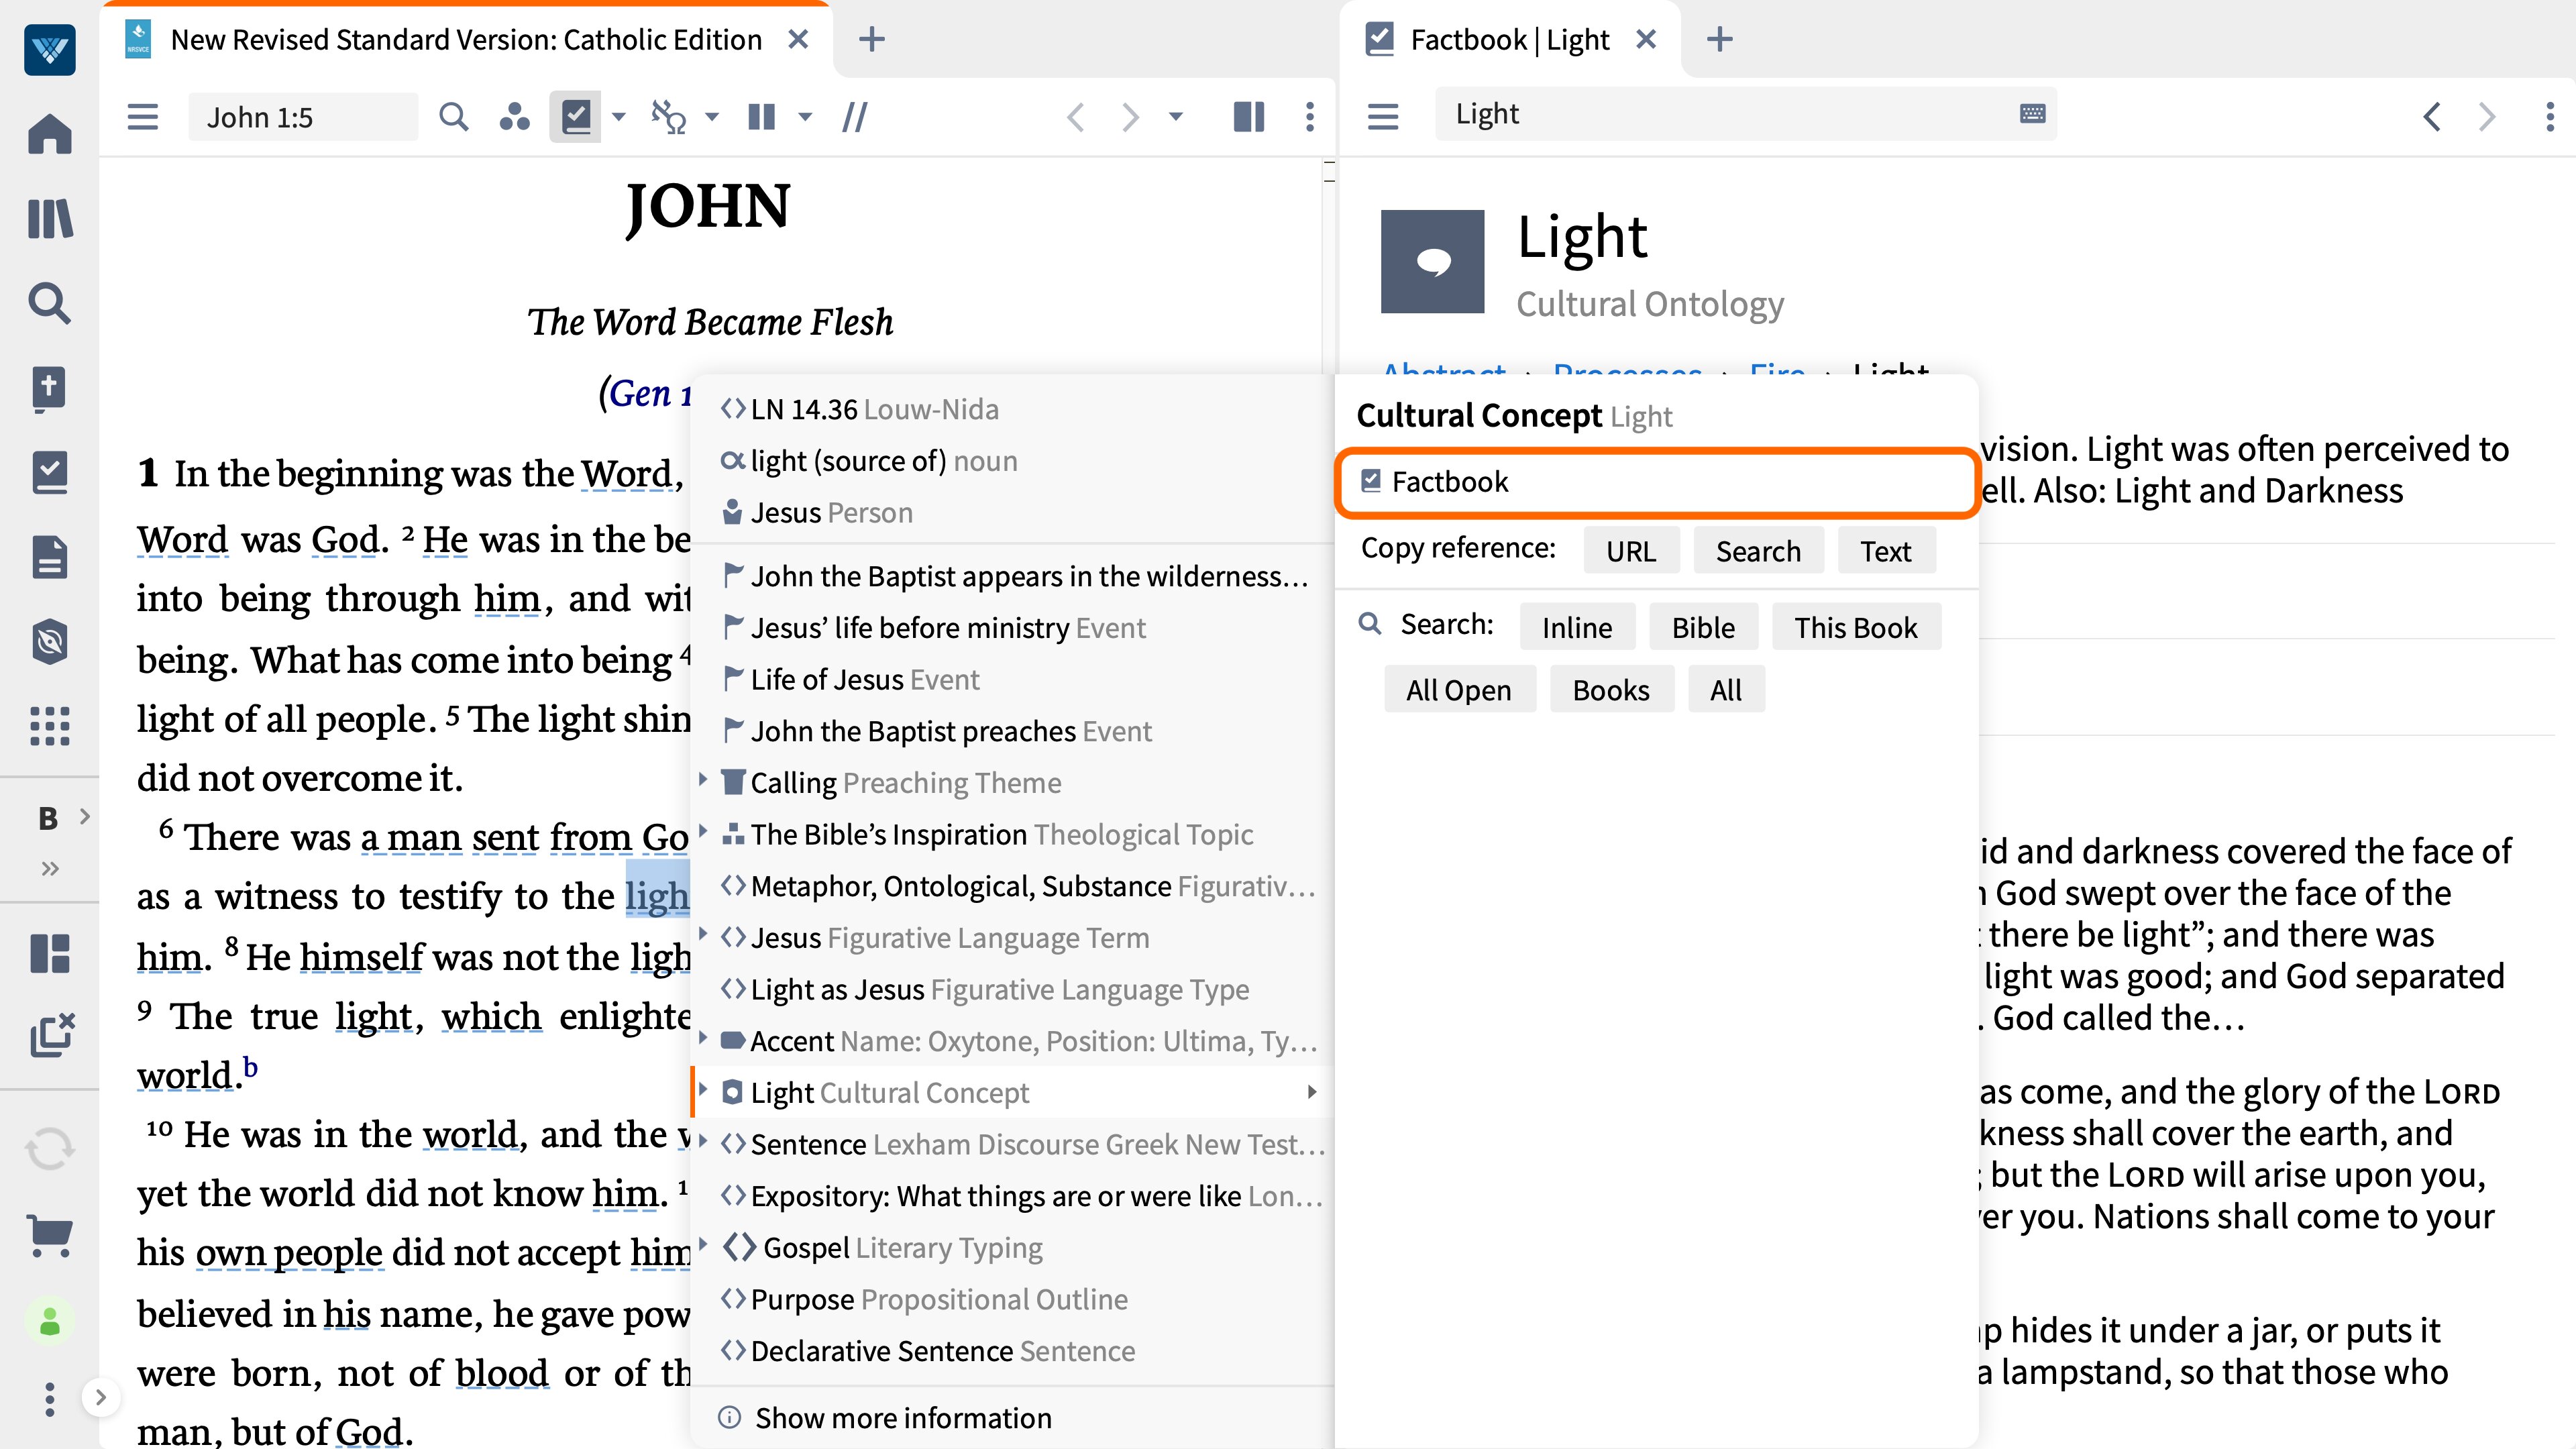Open the Bible plus icon in sidebar
2576x1449 pixels.
pyautogui.click(x=50, y=388)
